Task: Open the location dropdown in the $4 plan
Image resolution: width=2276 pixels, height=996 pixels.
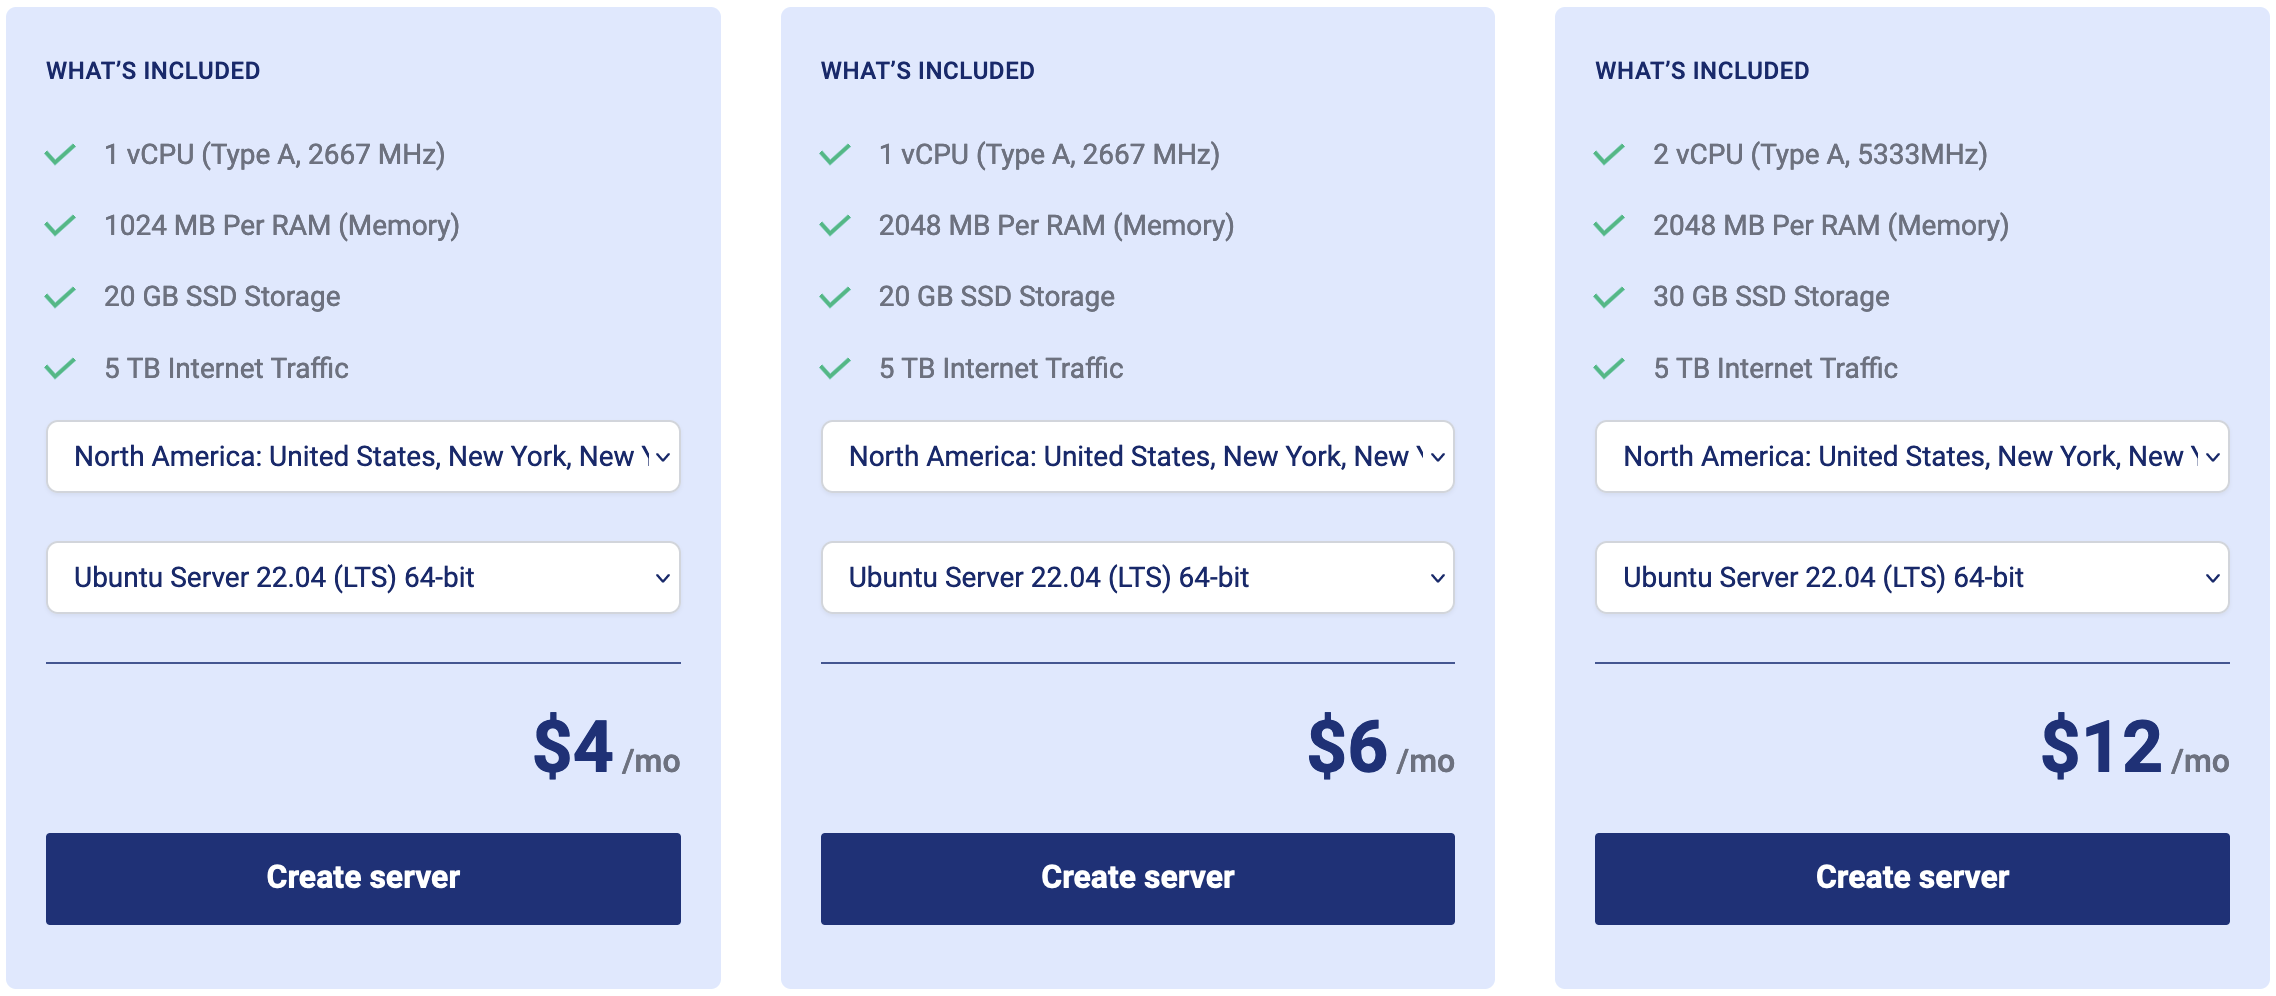Action: click(x=363, y=457)
